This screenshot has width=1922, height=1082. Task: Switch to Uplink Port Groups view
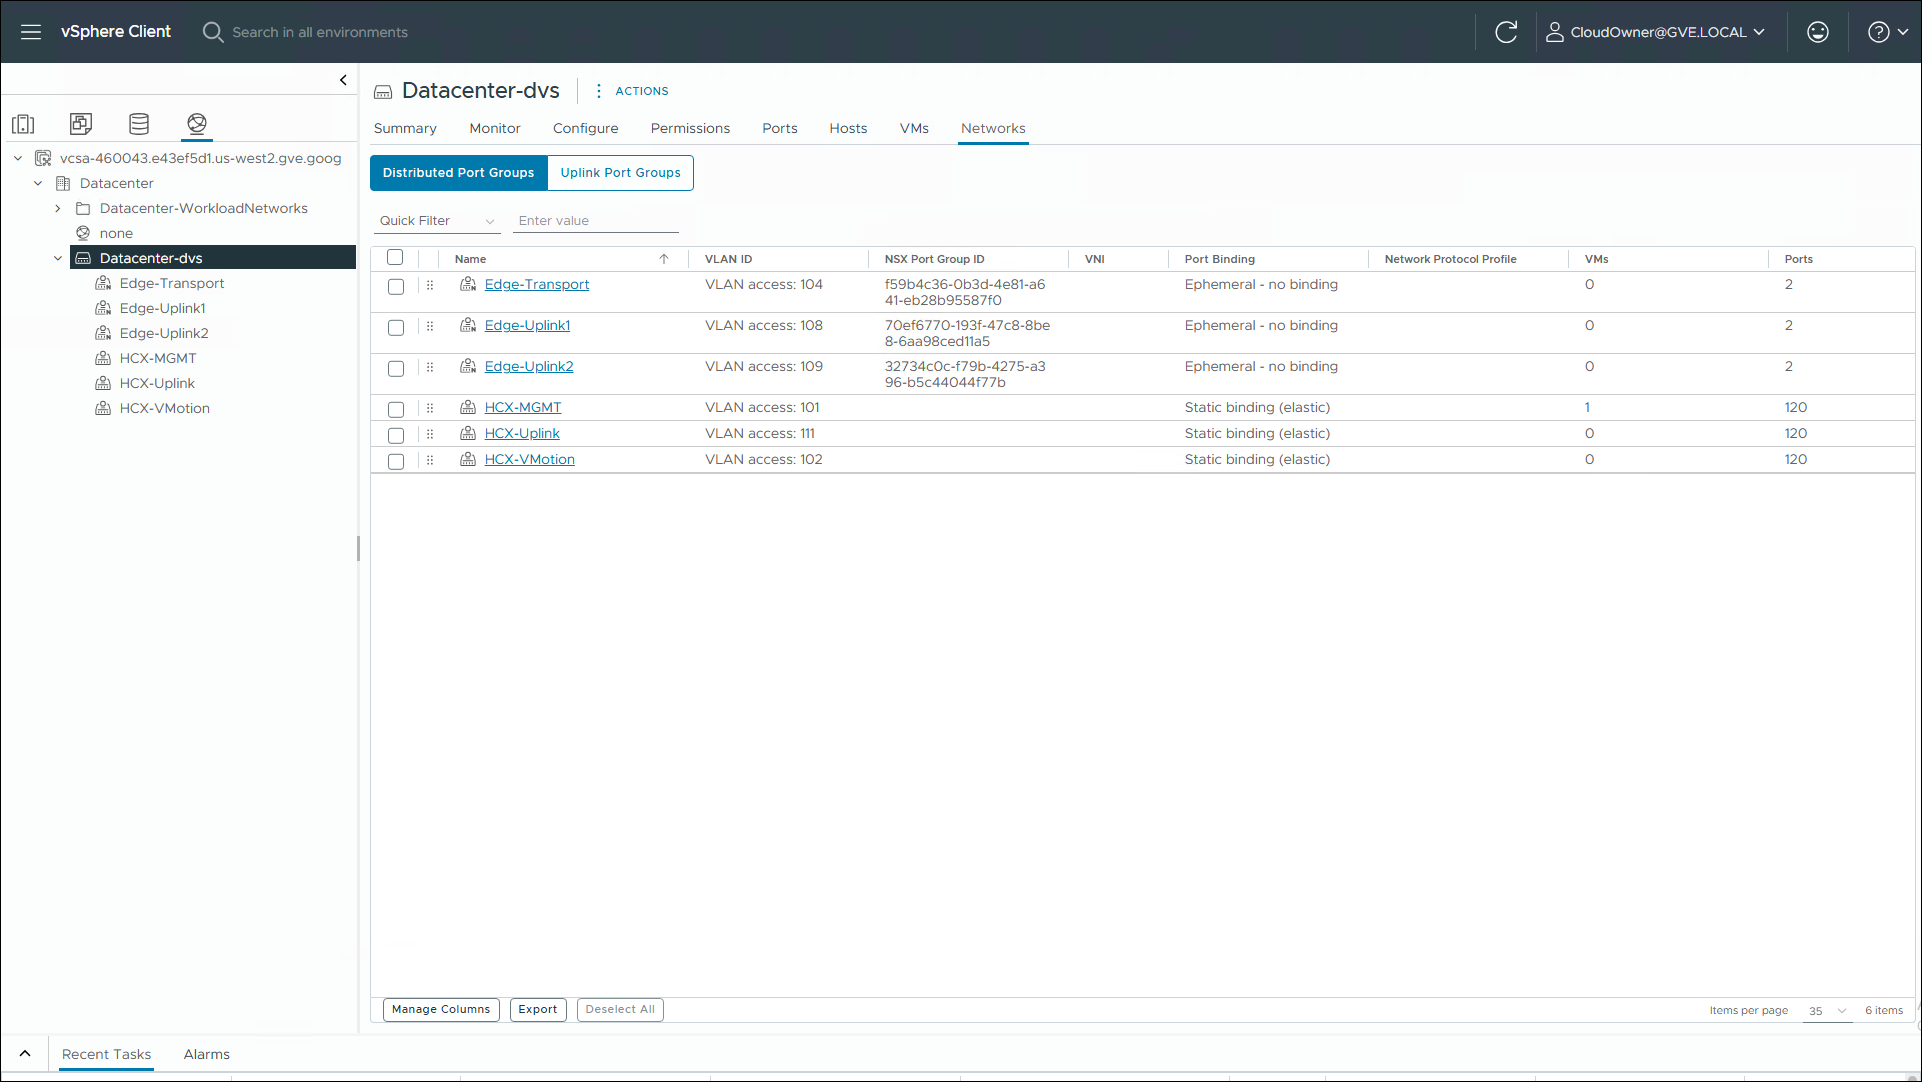620,173
